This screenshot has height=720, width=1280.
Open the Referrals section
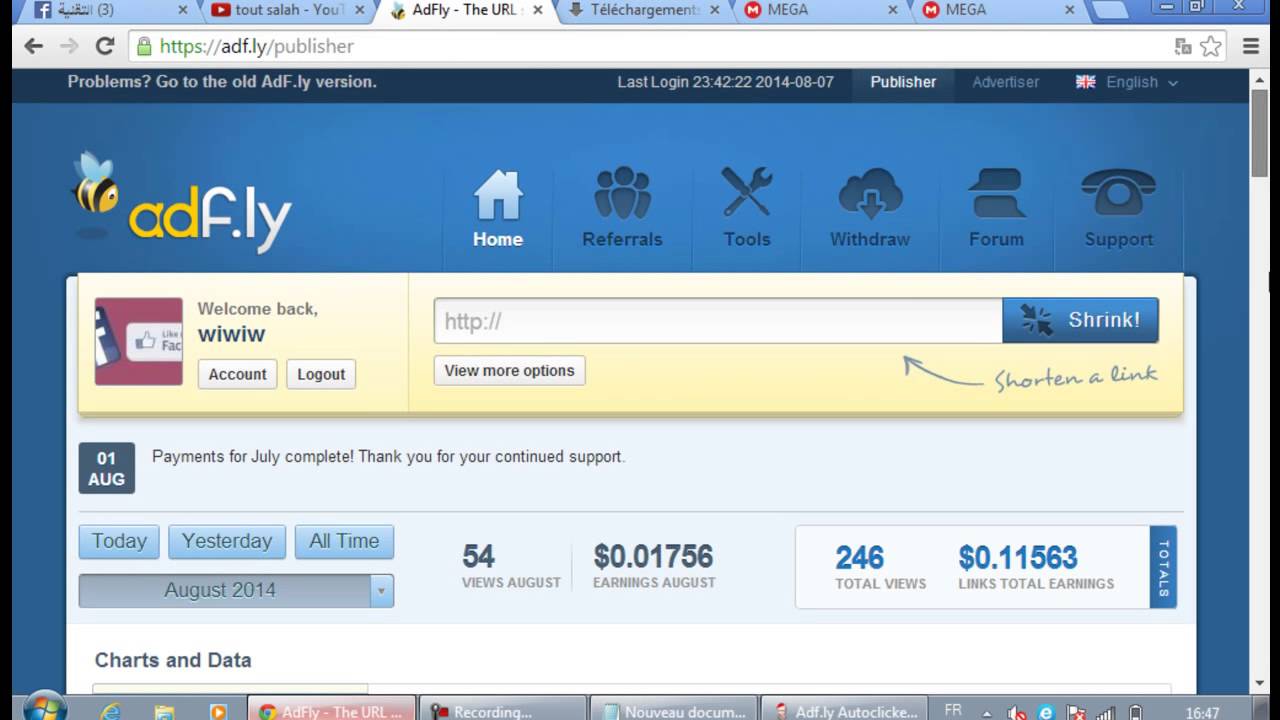pos(622,210)
